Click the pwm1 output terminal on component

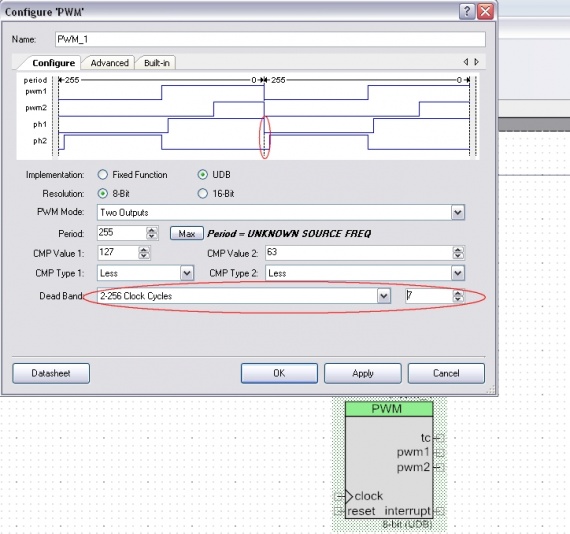[x=439, y=453]
